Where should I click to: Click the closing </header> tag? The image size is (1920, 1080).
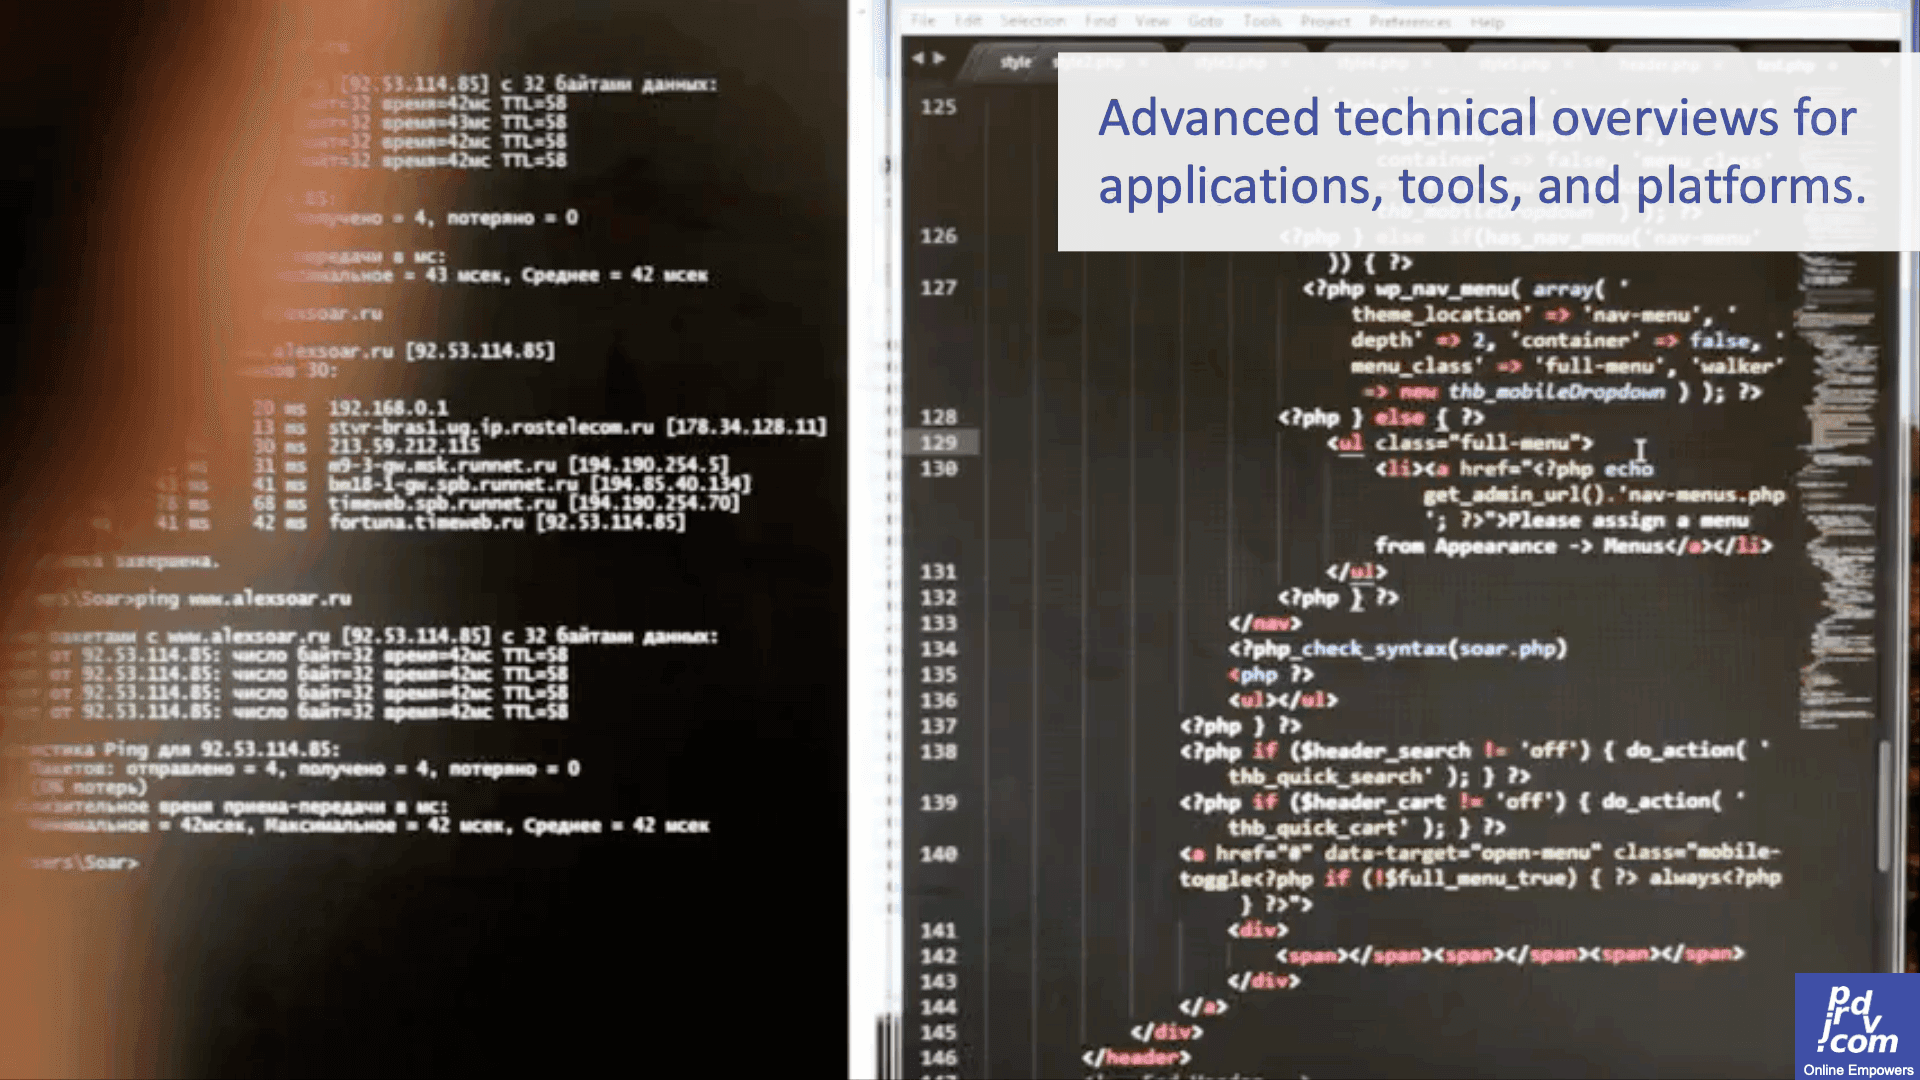(1136, 1058)
